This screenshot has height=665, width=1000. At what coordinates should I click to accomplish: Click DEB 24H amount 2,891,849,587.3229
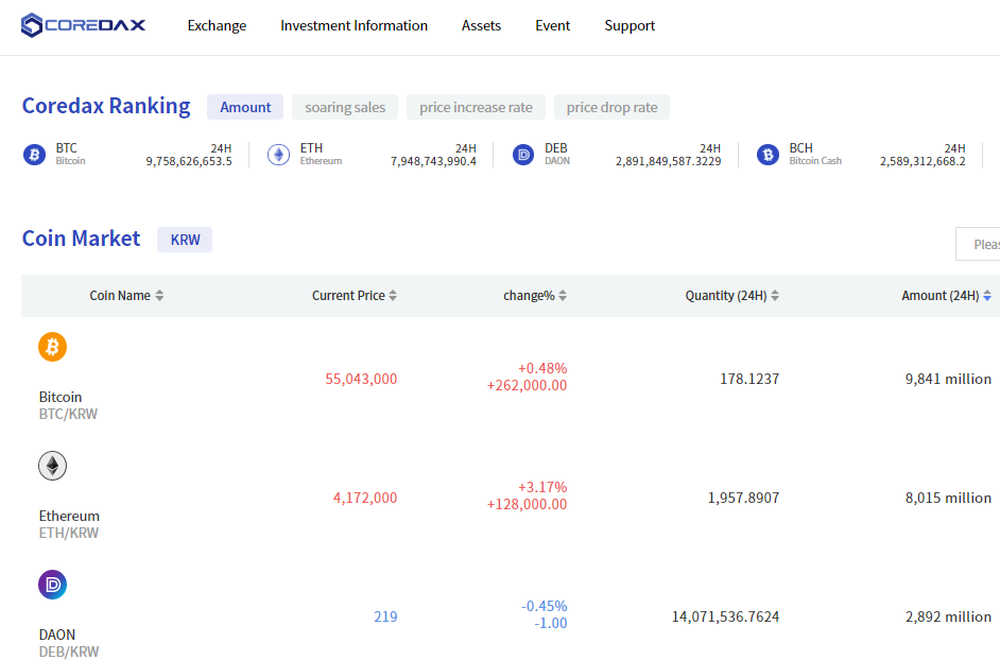[x=668, y=161]
